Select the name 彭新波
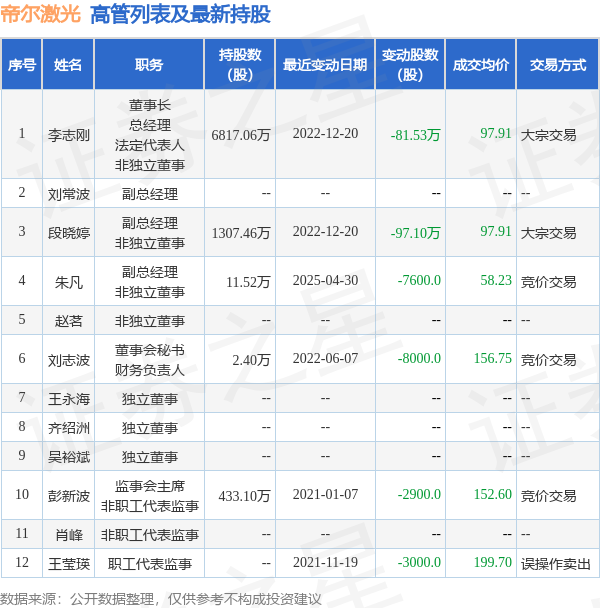 [x=69, y=496]
